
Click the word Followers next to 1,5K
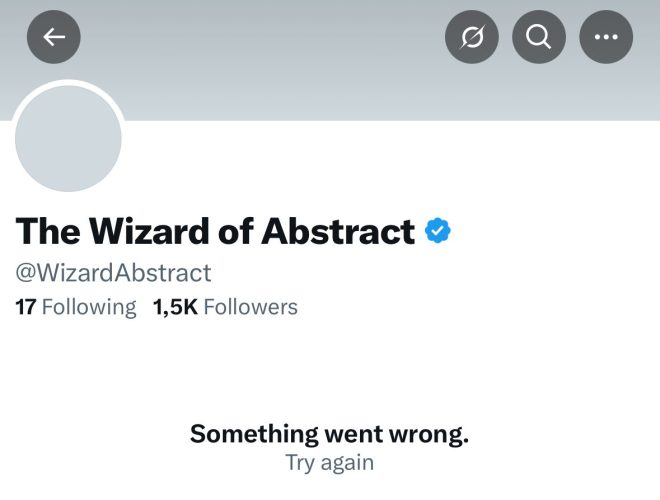point(251,307)
